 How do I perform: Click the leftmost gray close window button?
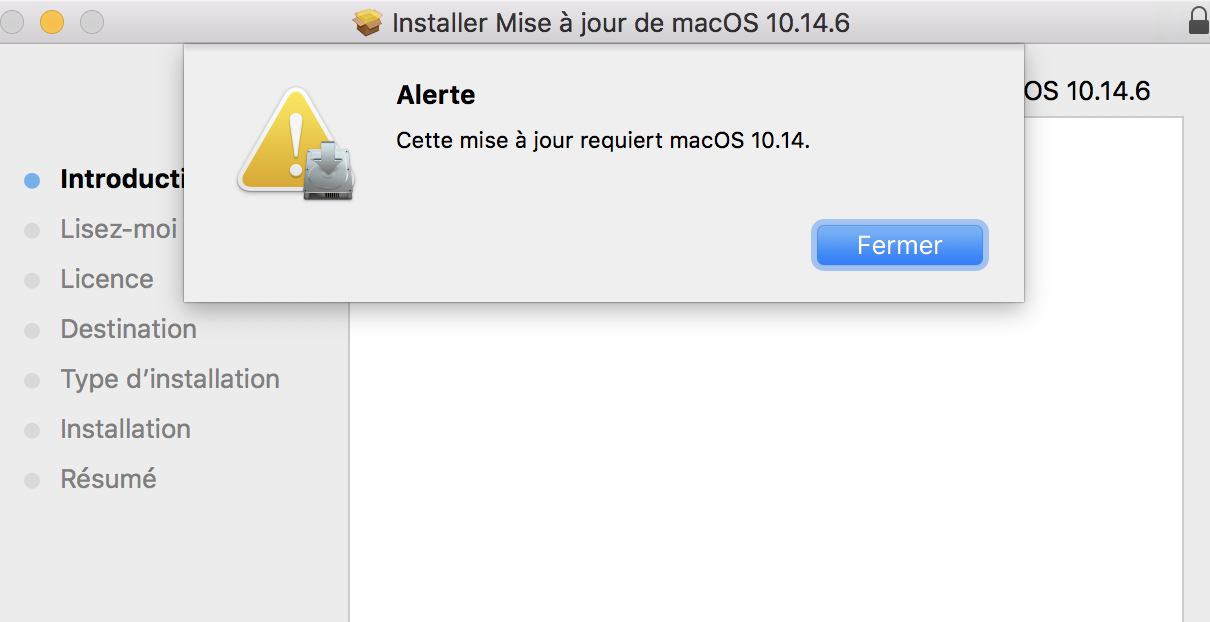pos(12,21)
